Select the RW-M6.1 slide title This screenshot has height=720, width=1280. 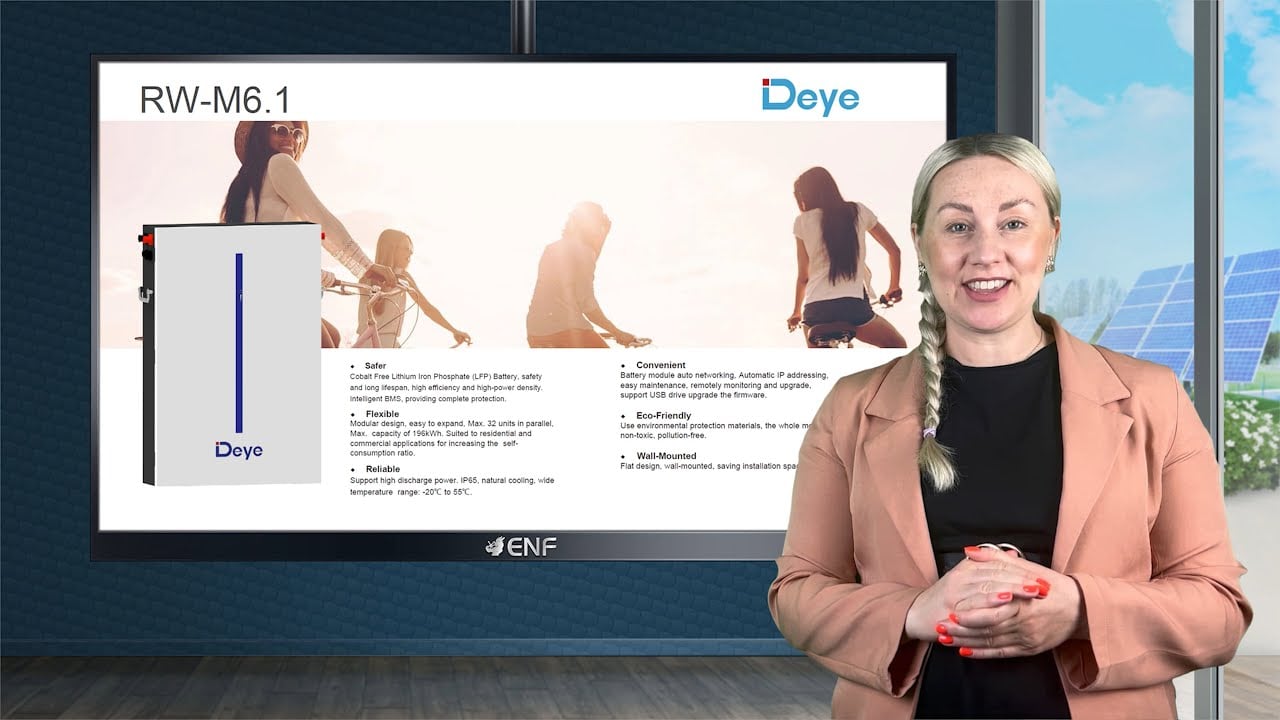point(215,100)
